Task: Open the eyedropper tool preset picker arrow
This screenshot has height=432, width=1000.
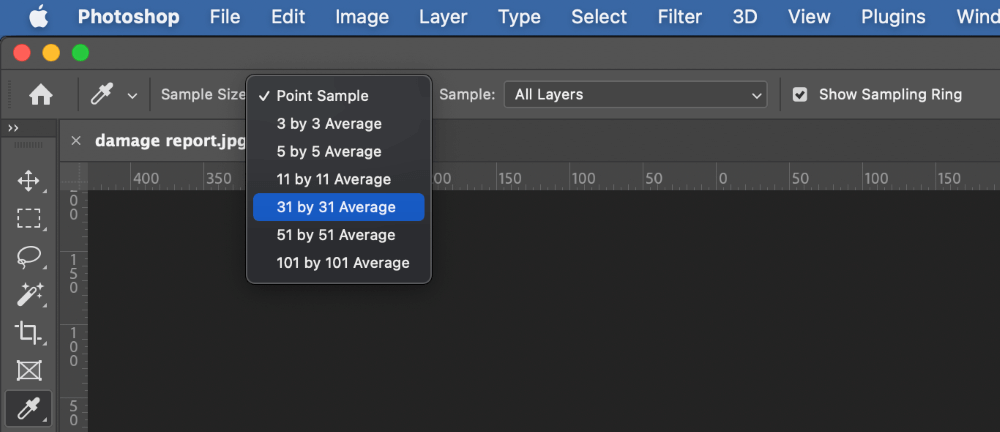Action: tap(132, 96)
